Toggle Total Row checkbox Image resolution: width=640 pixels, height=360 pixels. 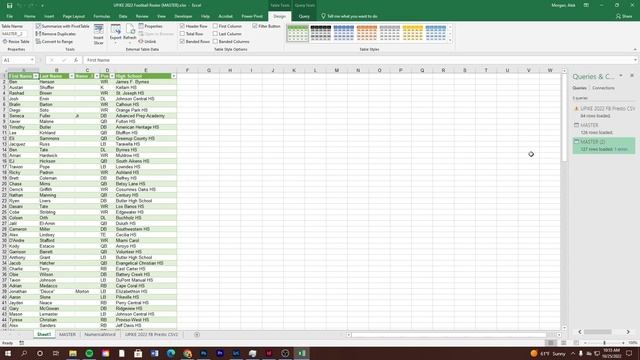click(x=182, y=34)
